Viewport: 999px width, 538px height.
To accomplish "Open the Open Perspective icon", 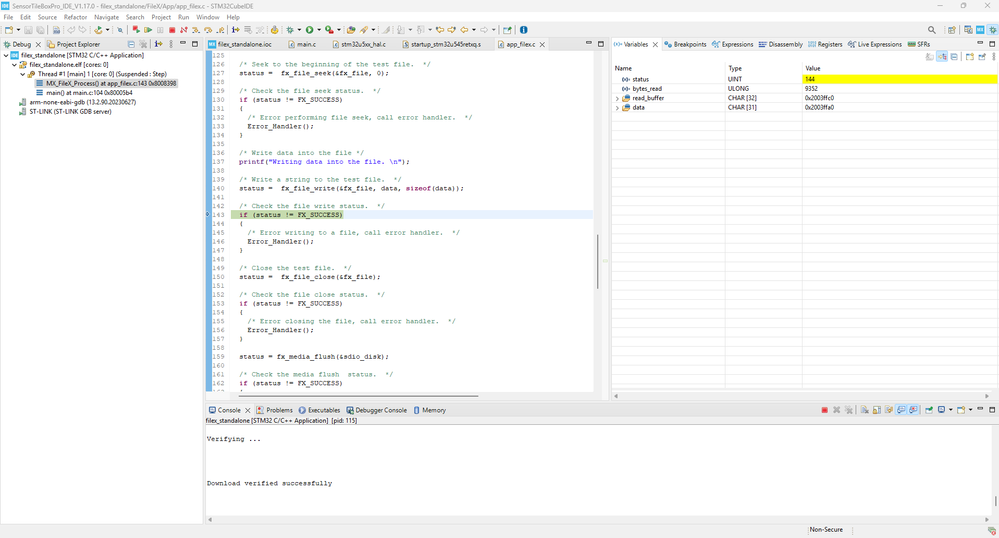I will pos(952,29).
